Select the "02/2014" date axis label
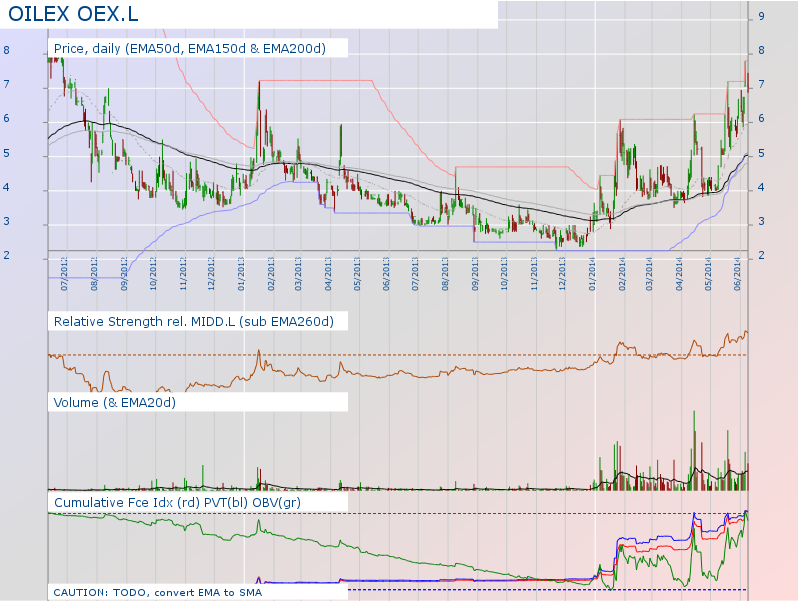The image size is (800, 602). point(622,274)
